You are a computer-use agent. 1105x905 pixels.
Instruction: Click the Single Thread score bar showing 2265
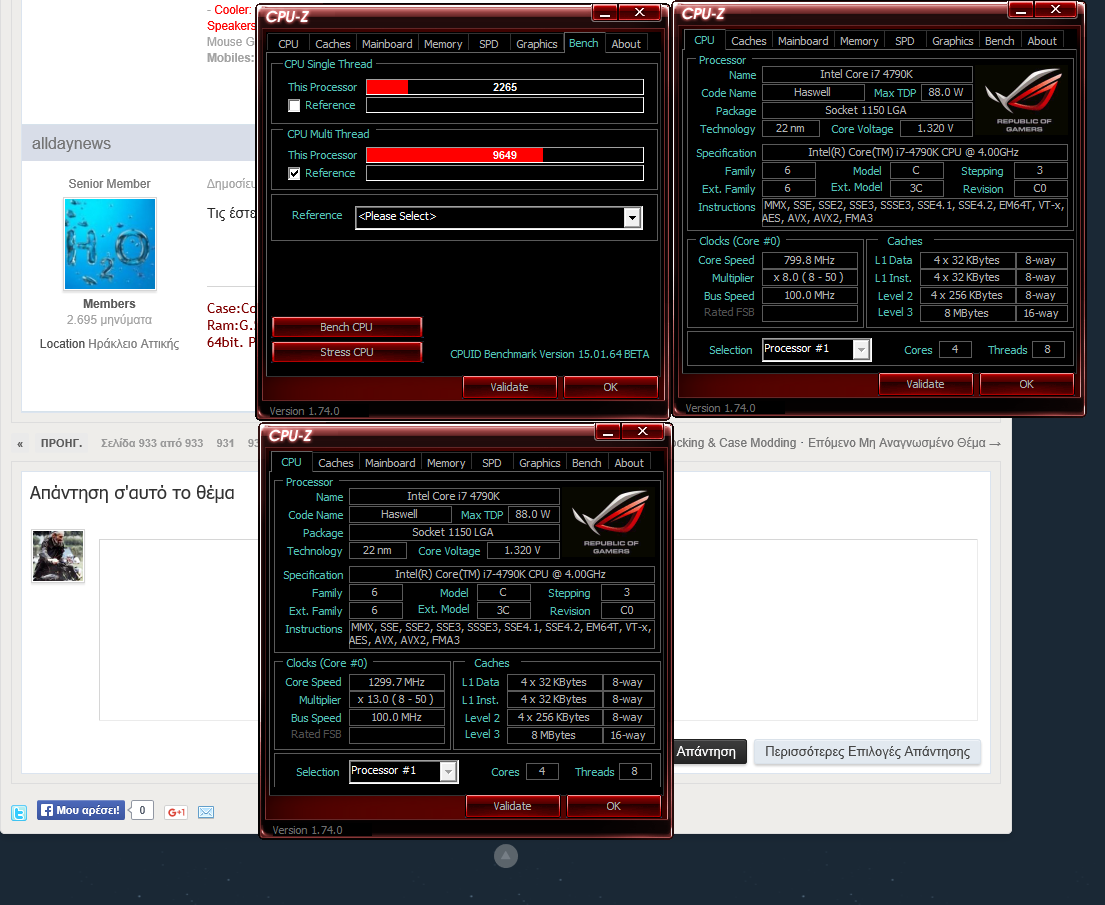click(505, 87)
